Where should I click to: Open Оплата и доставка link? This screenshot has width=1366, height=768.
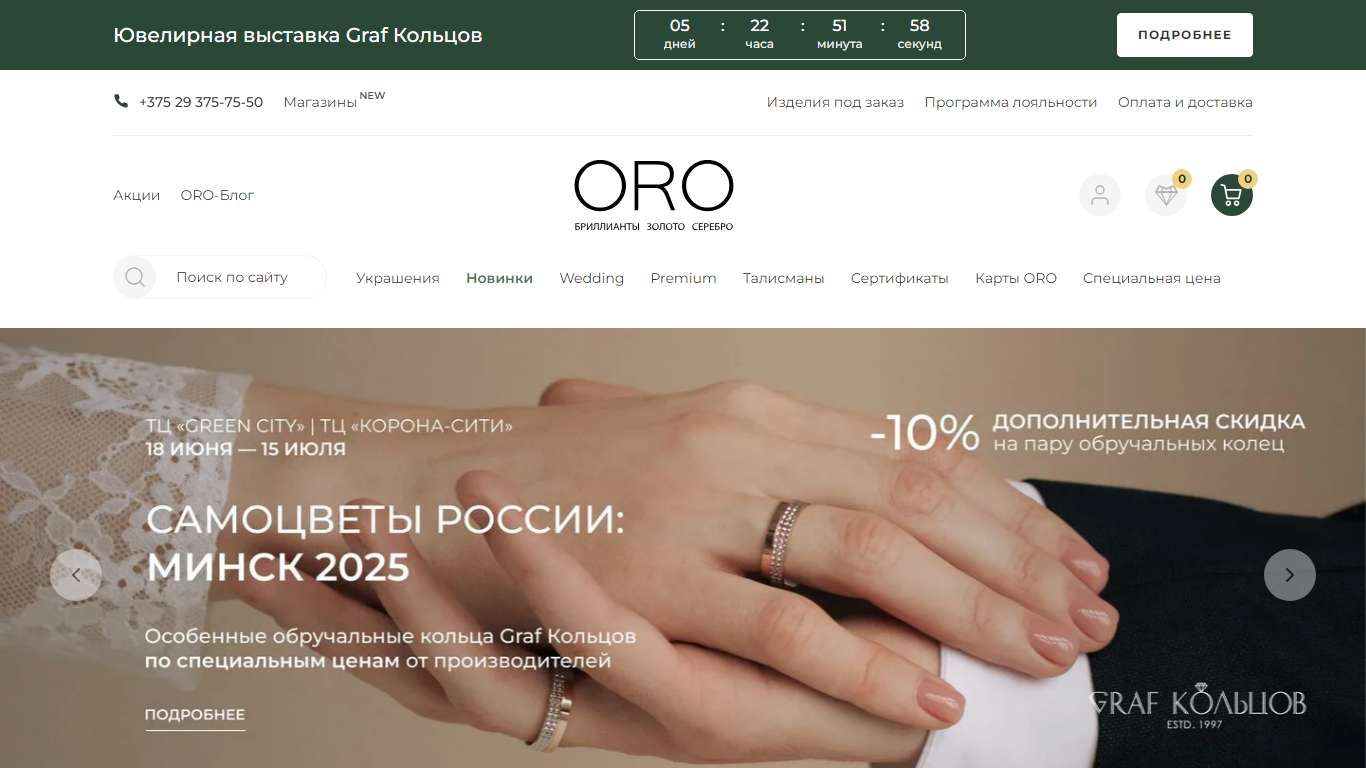coord(1185,102)
